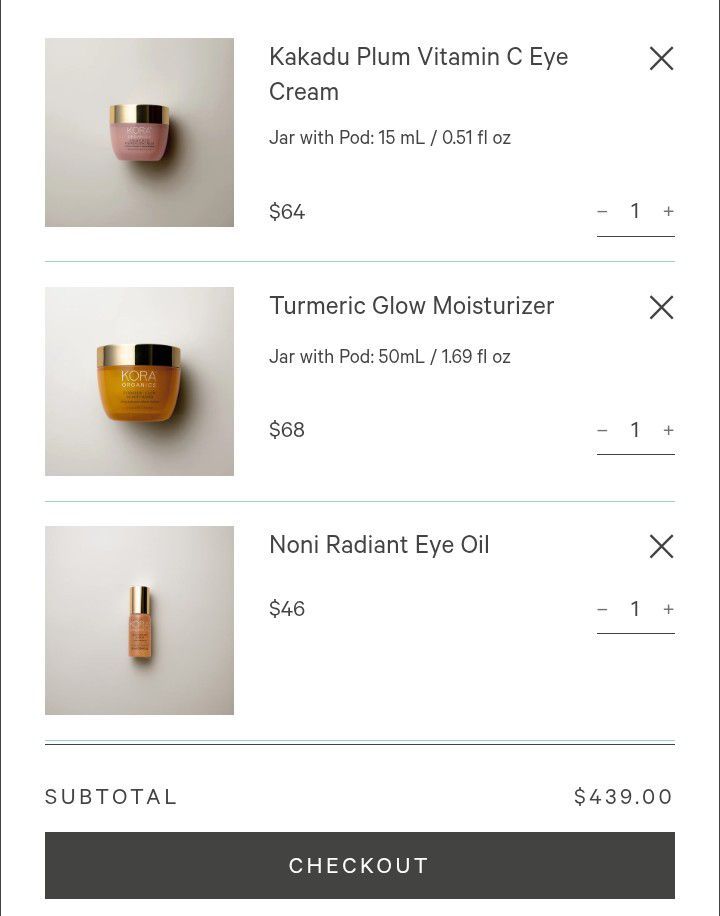Open Kakadu Plum Vitamin C Eye Cream title link
The width and height of the screenshot is (720, 916).
click(x=418, y=74)
